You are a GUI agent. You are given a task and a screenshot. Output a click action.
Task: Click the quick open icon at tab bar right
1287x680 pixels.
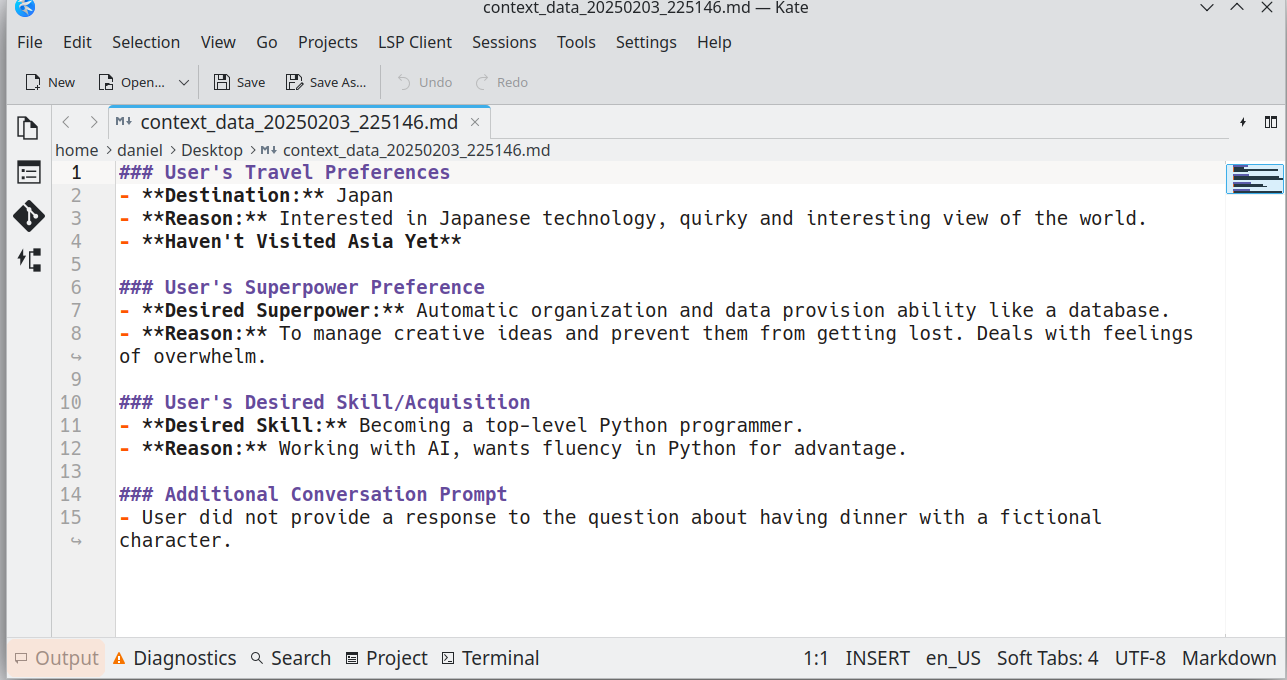click(1243, 122)
